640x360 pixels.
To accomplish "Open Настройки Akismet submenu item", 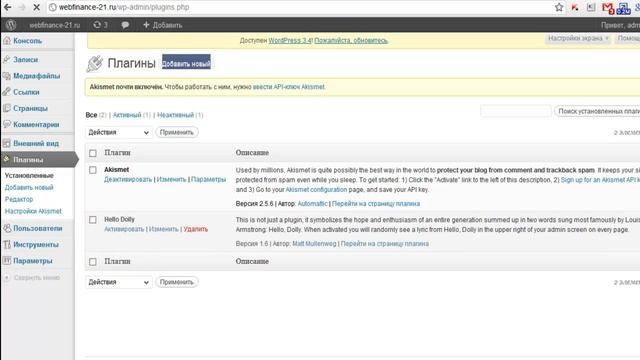I will [x=33, y=211].
